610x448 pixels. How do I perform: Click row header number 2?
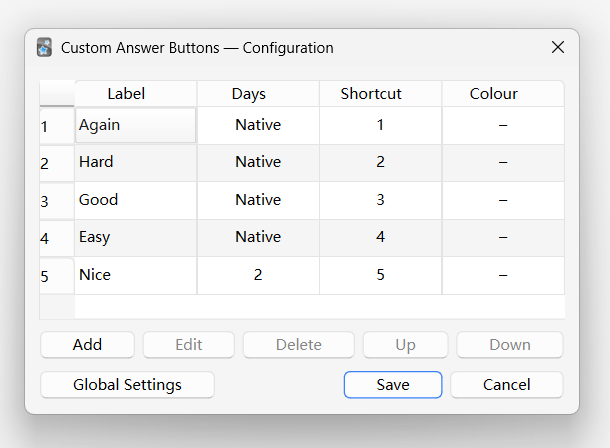pyautogui.click(x=57, y=163)
